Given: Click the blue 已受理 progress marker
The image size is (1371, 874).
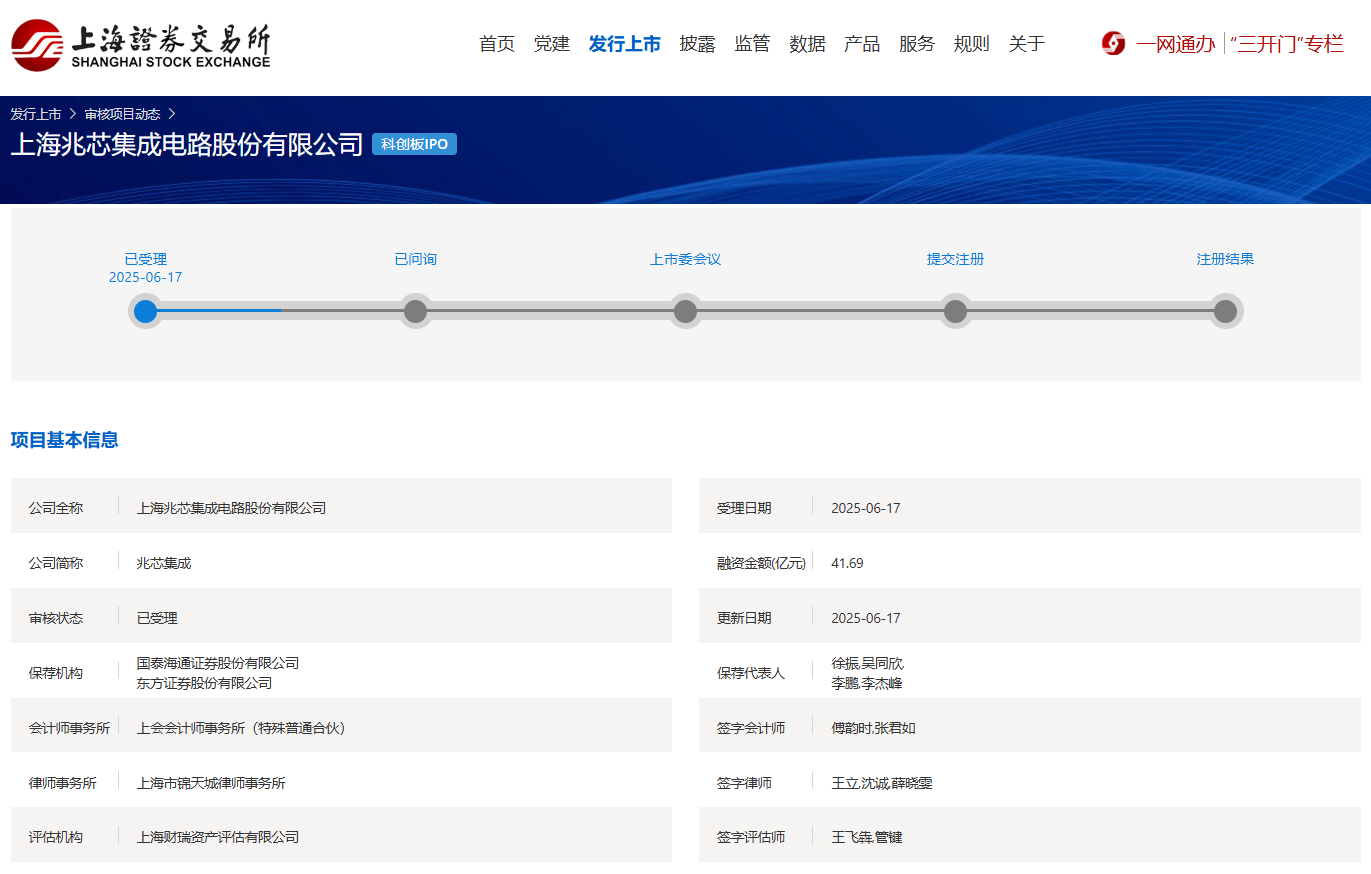Looking at the screenshot, I should 146,311.
